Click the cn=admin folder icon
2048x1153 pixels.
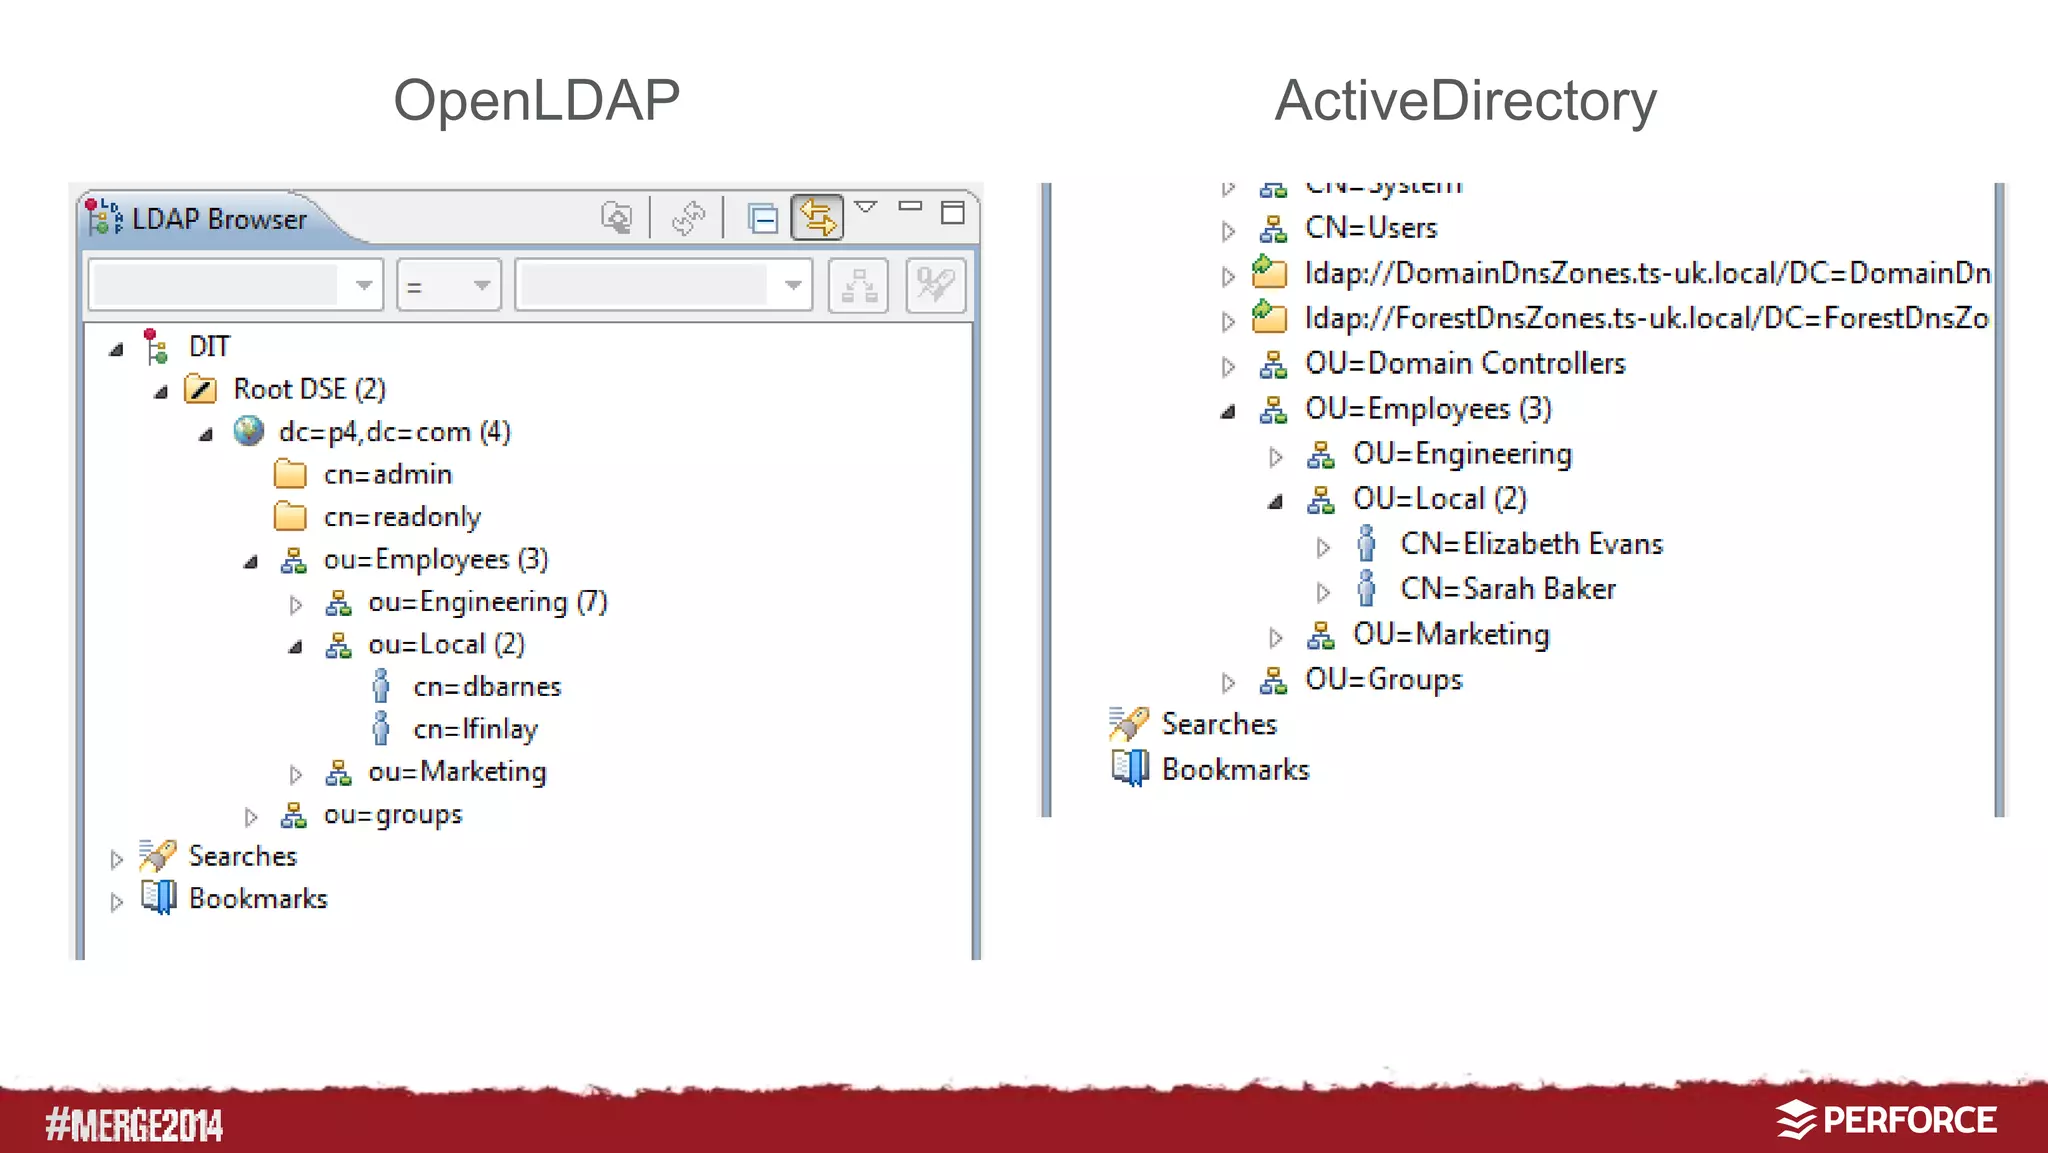[290, 474]
